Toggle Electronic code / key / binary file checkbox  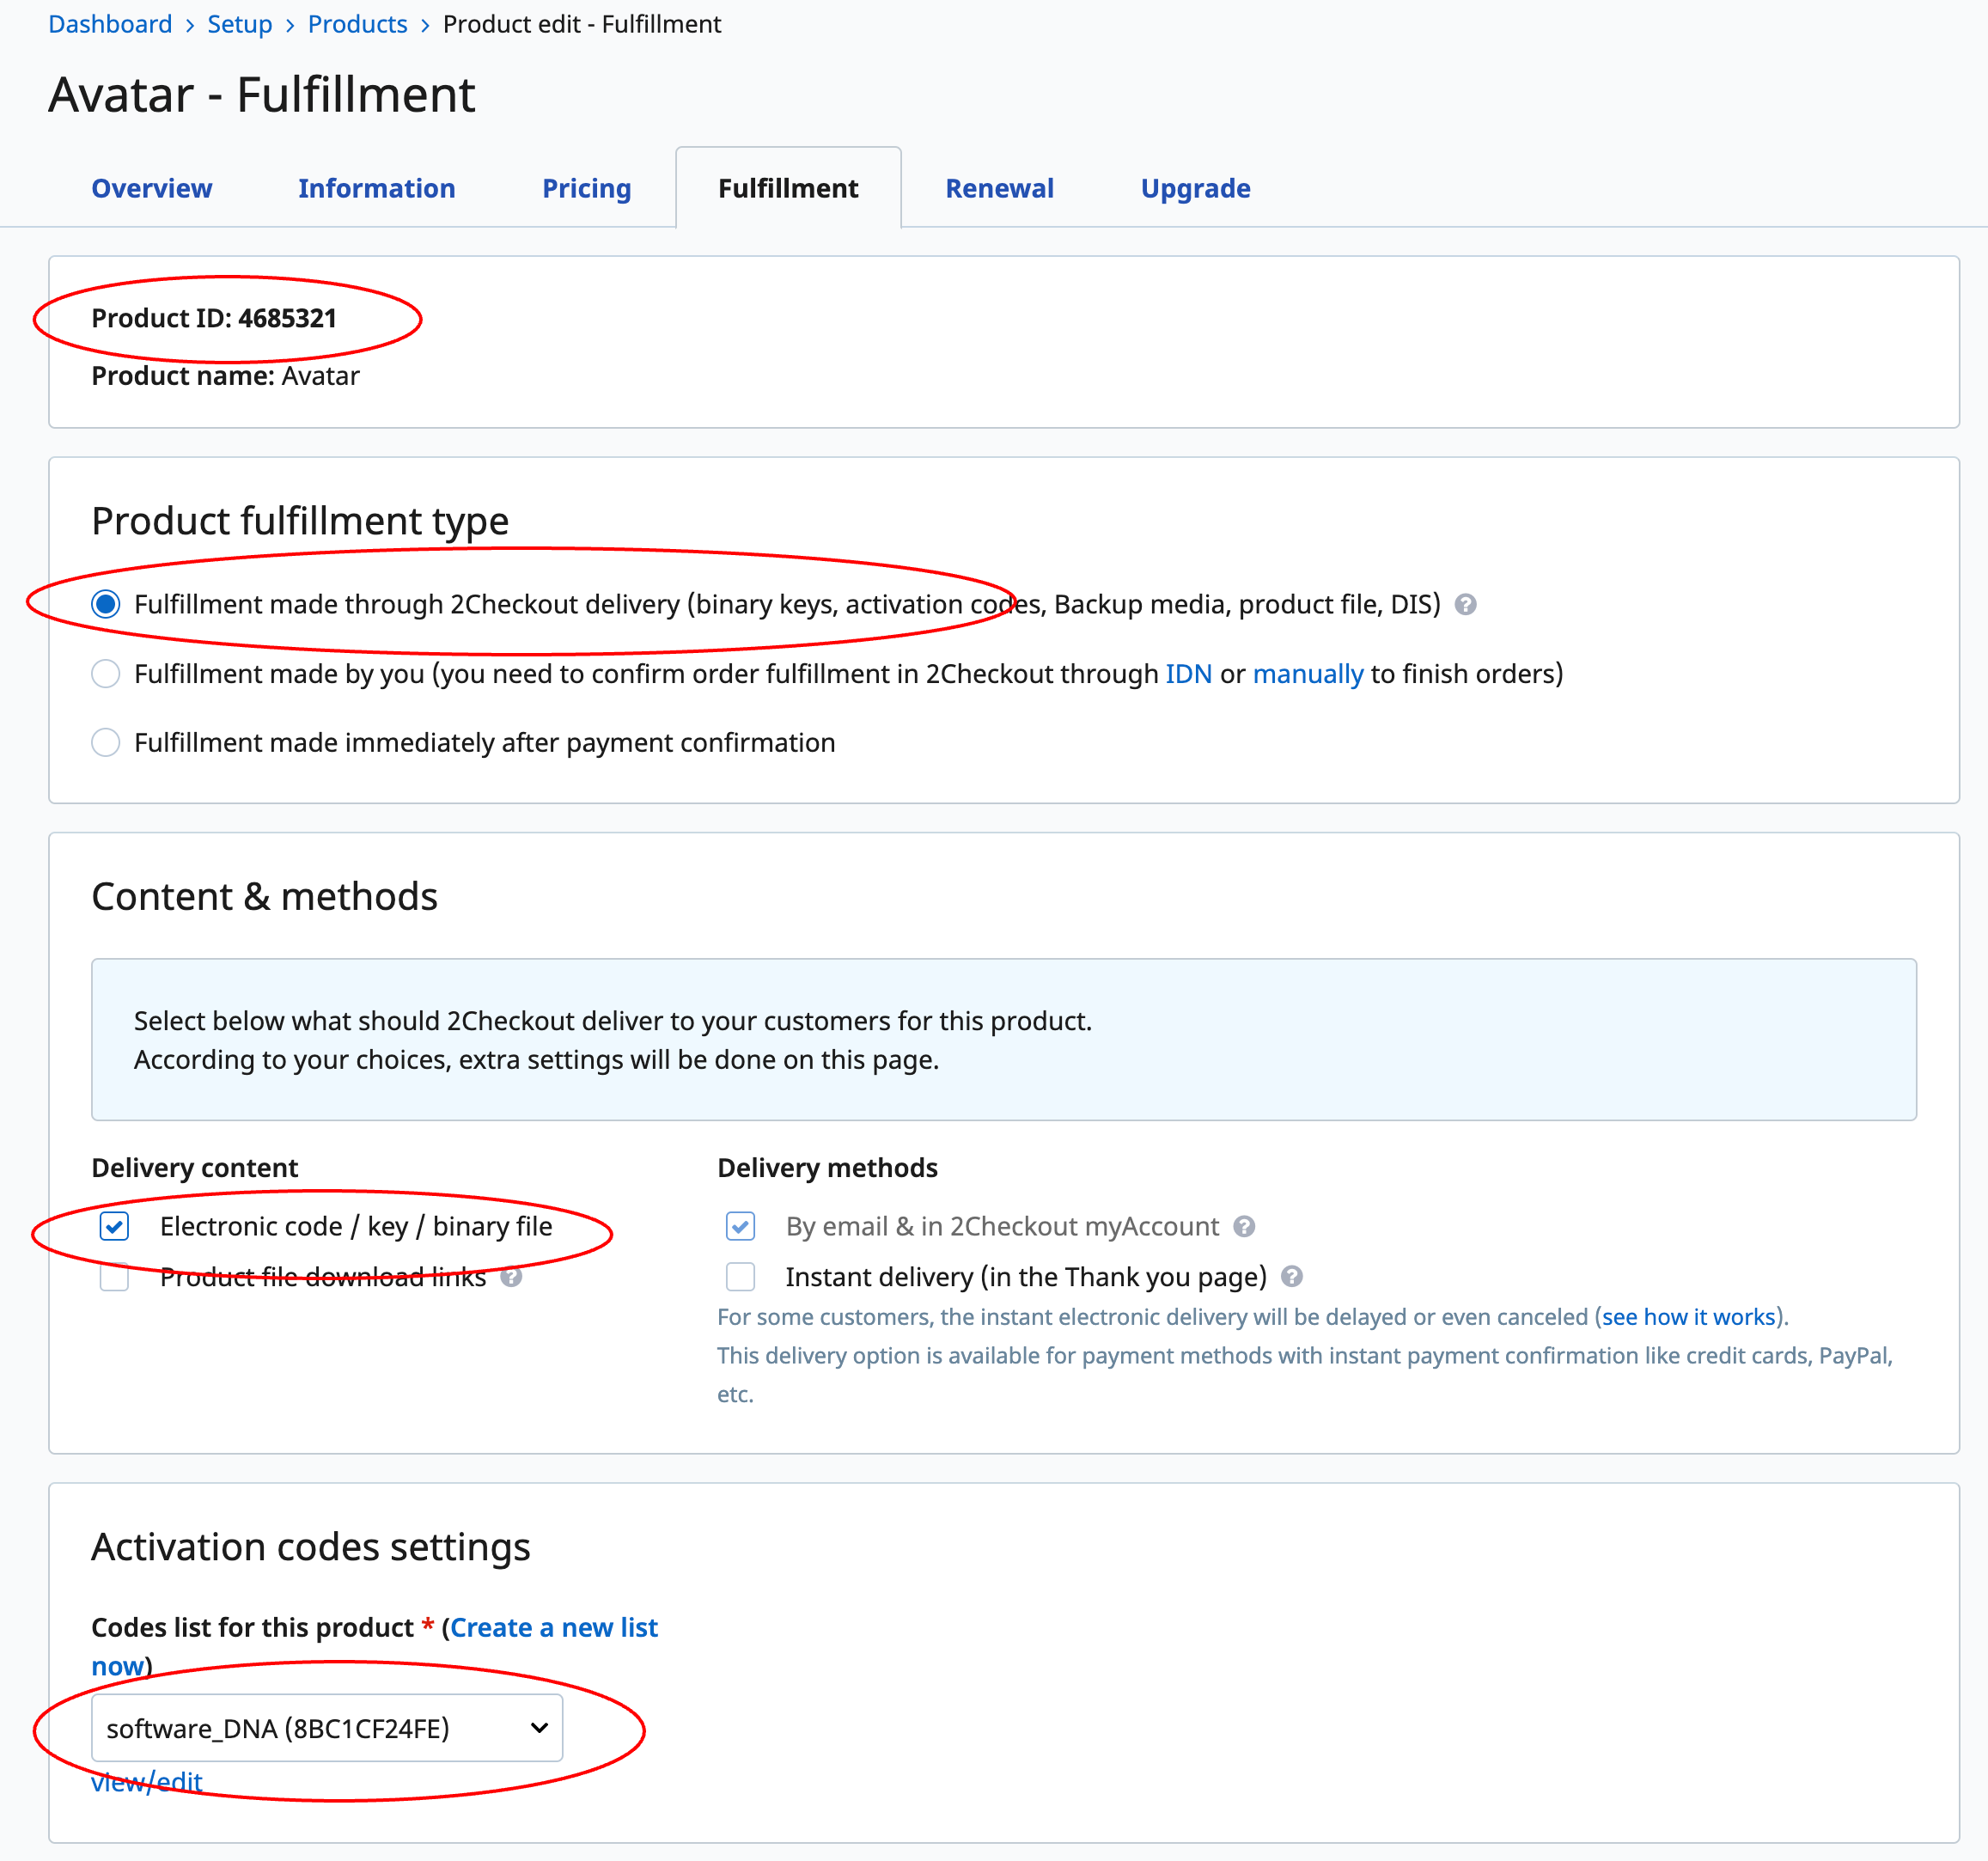click(x=115, y=1227)
